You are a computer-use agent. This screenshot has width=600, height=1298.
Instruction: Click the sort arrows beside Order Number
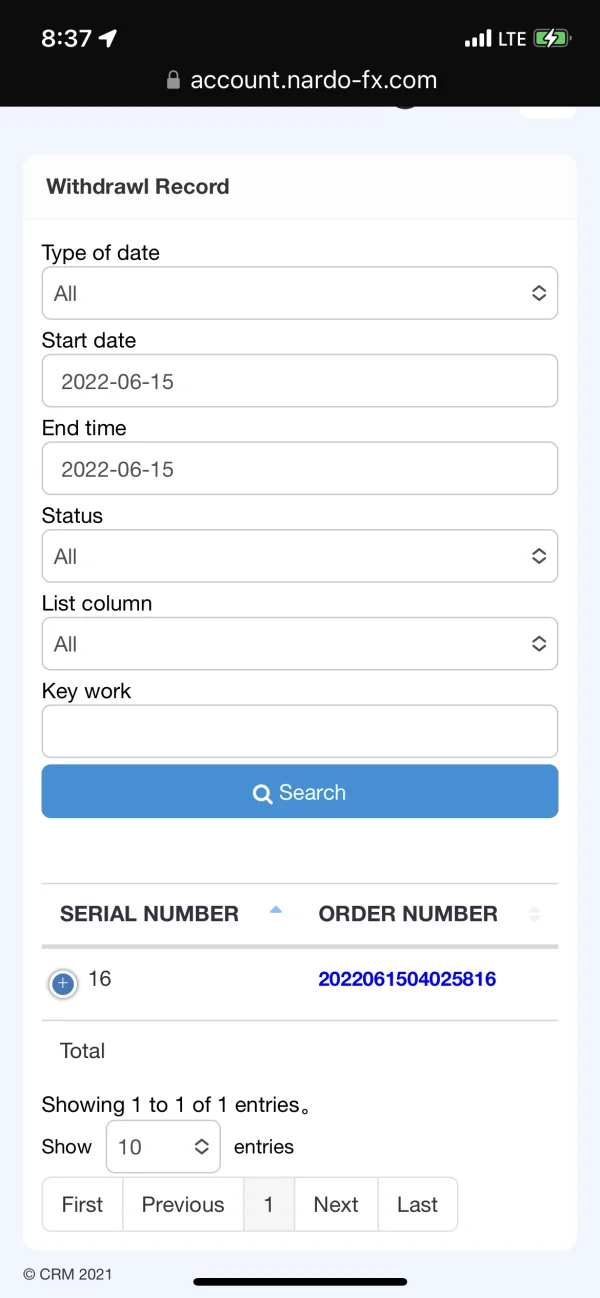coord(534,914)
